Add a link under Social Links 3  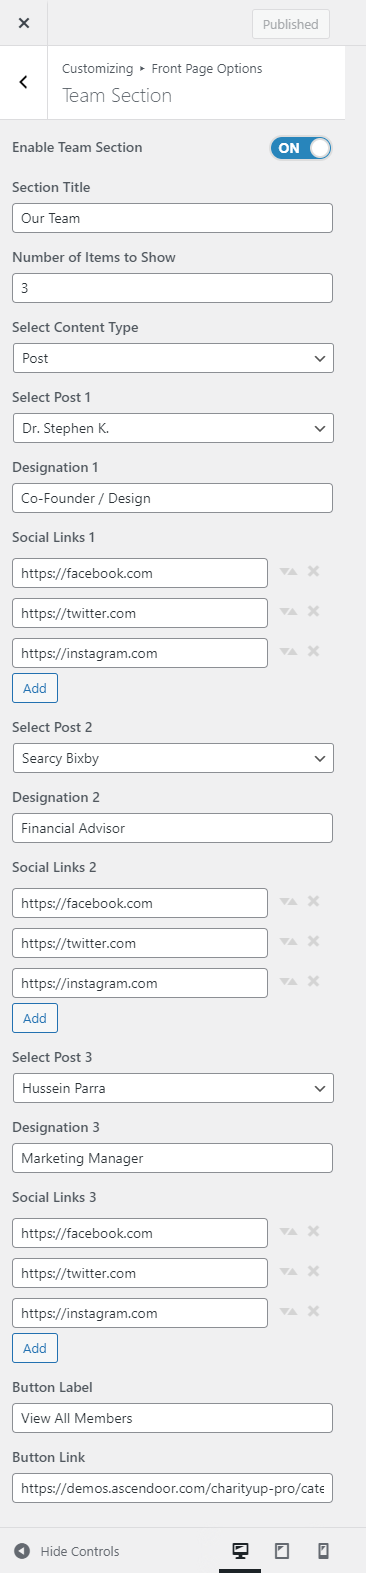coord(35,1348)
